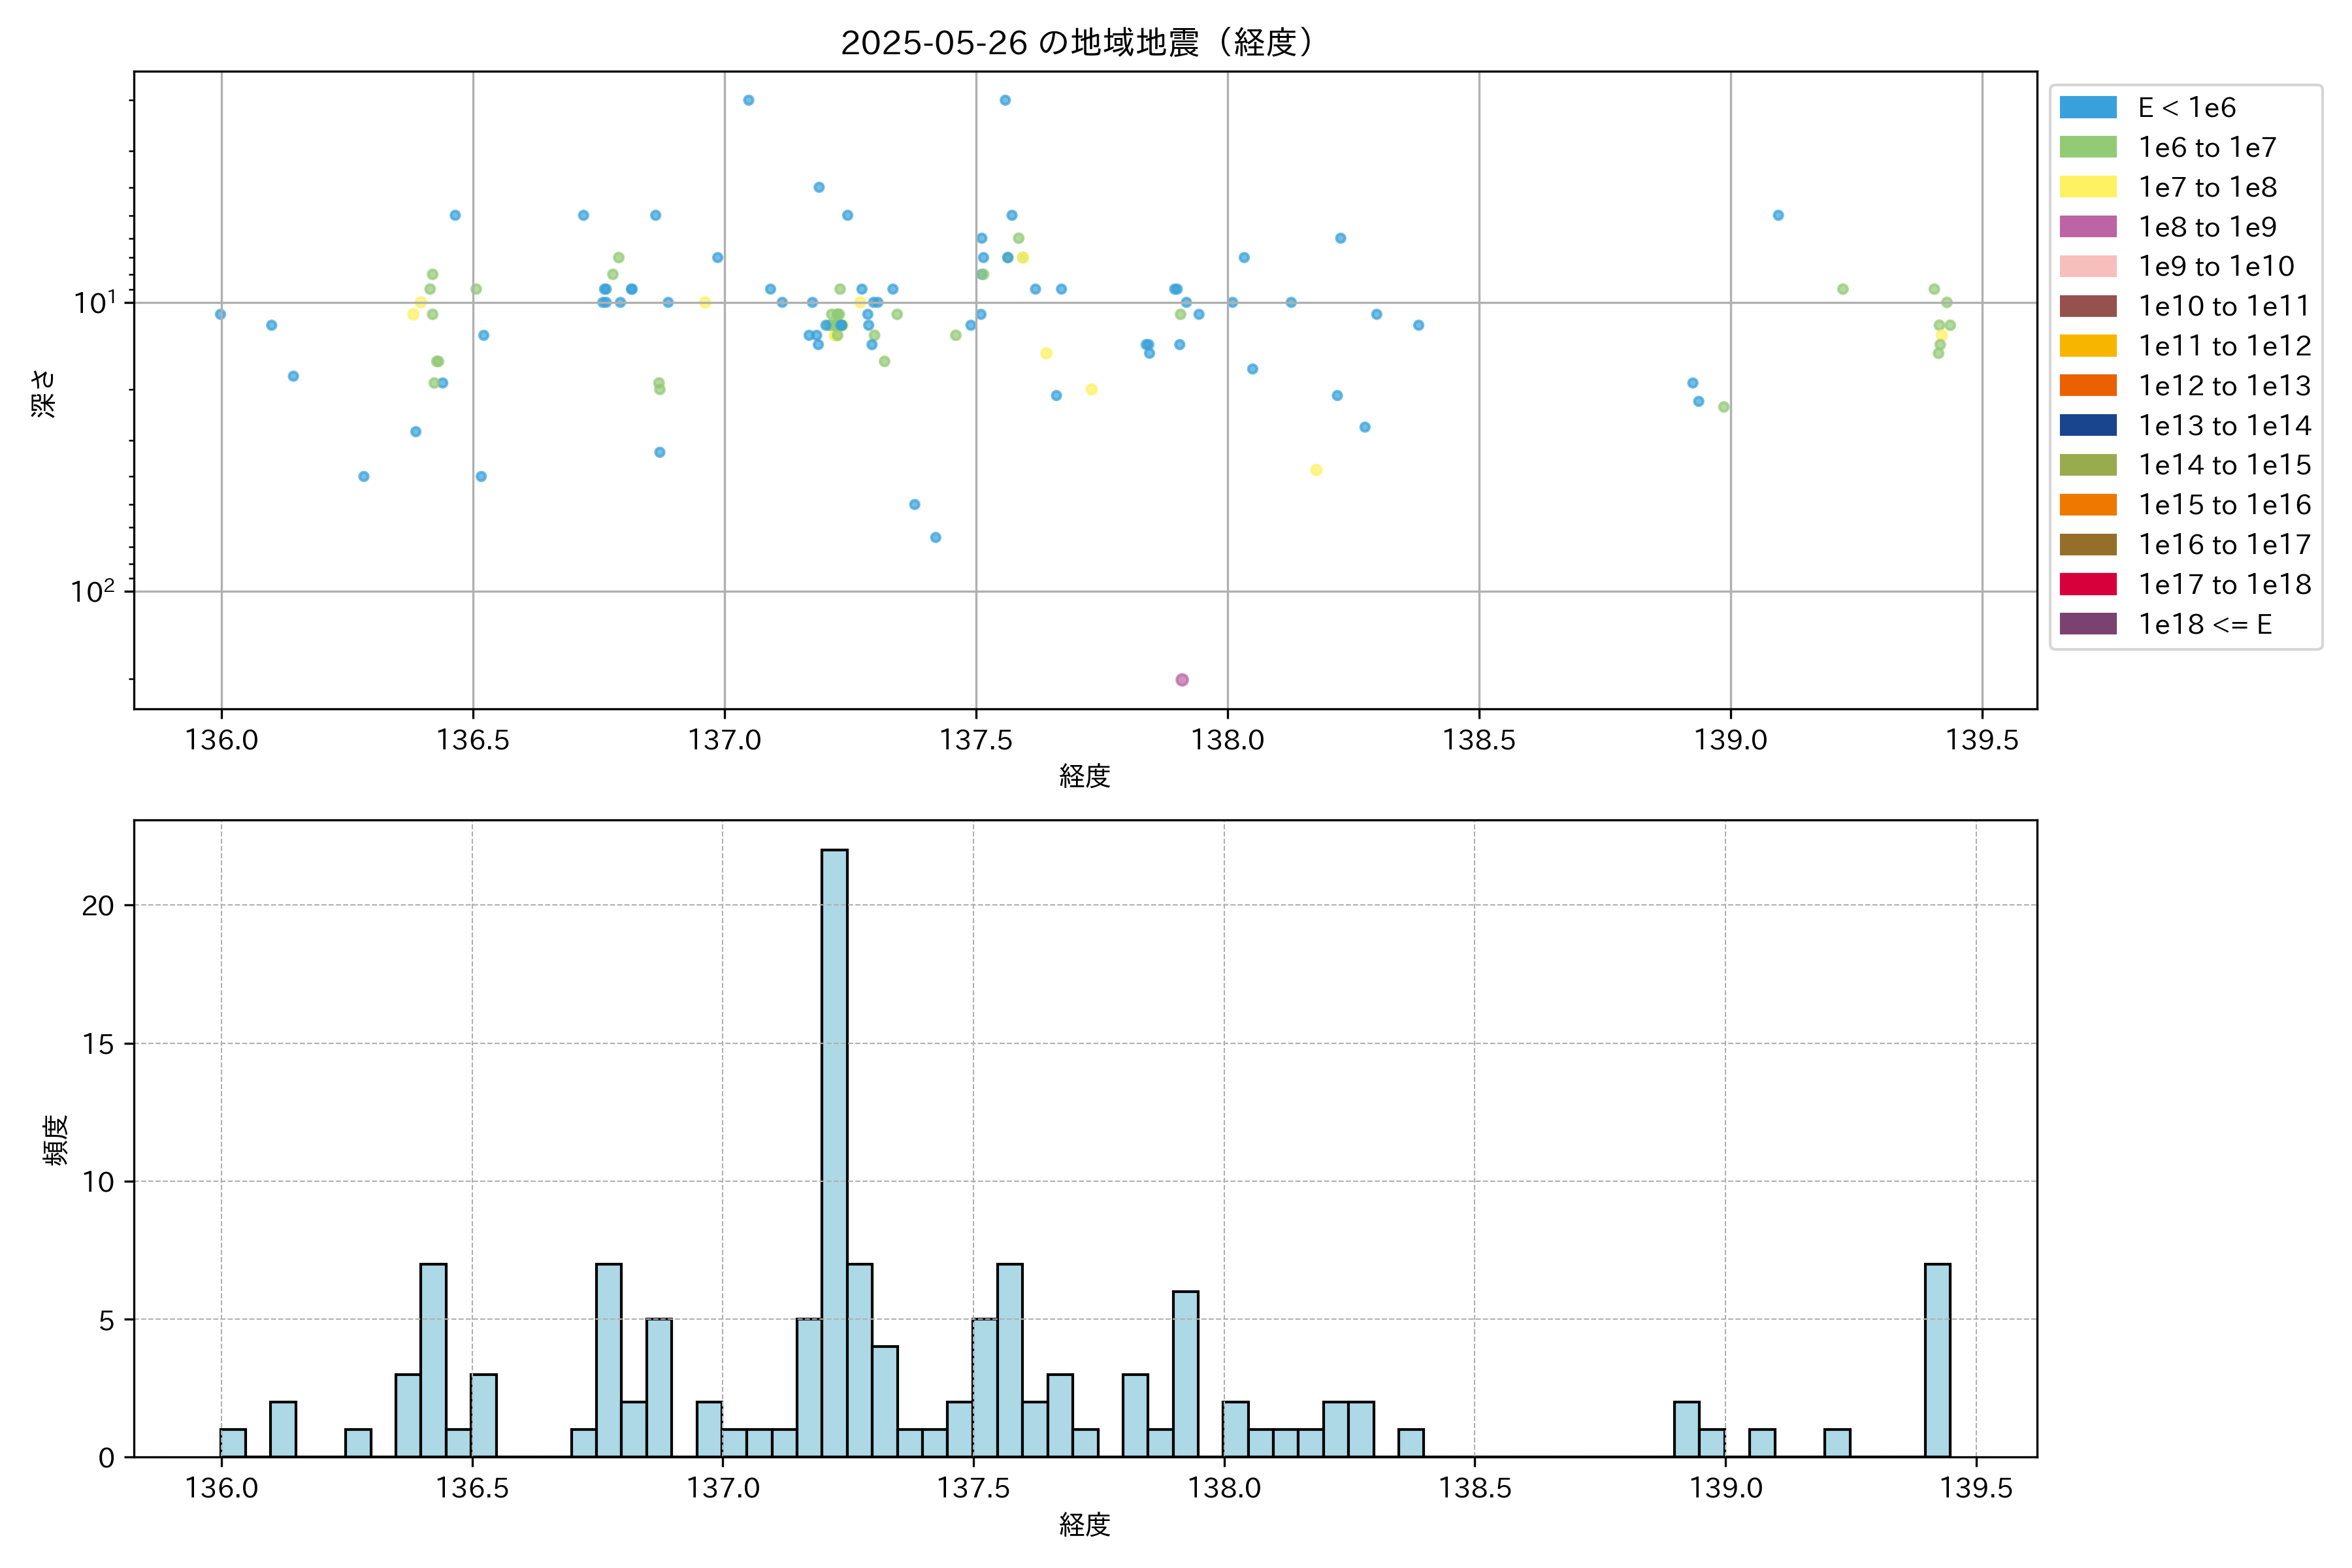2352x1568 pixels.
Task: Click the 経度 label under the scatter plot
Action: coord(1085,776)
